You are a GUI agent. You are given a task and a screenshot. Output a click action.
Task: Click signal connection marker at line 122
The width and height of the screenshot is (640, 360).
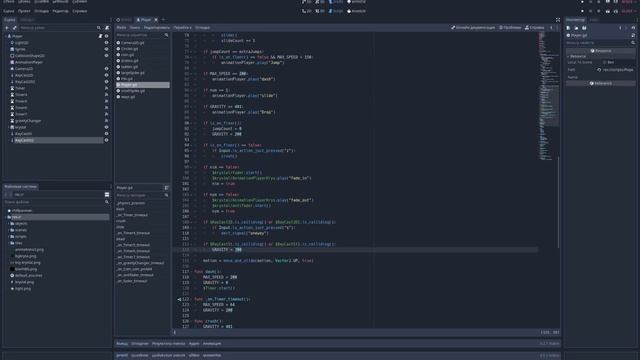point(179,299)
